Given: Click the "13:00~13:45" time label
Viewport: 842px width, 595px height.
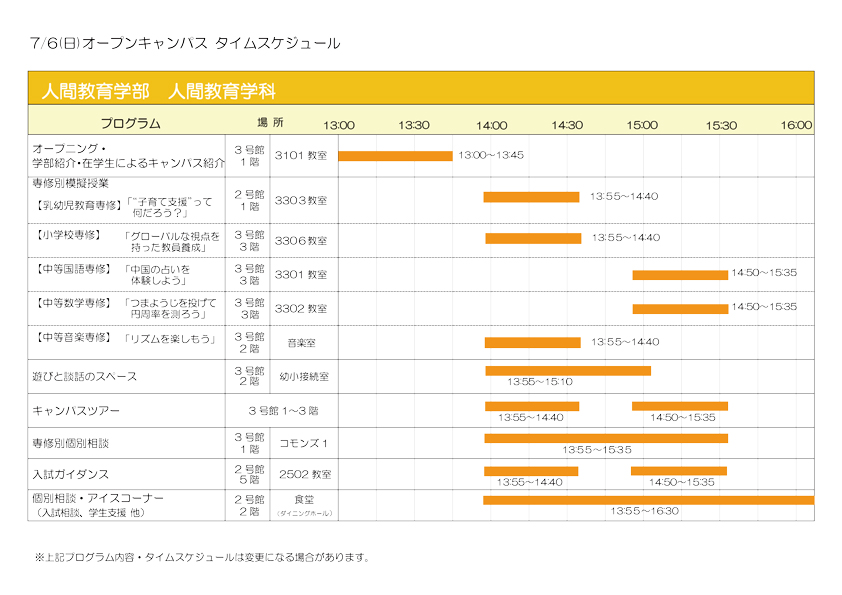Looking at the screenshot, I should pos(491,155).
